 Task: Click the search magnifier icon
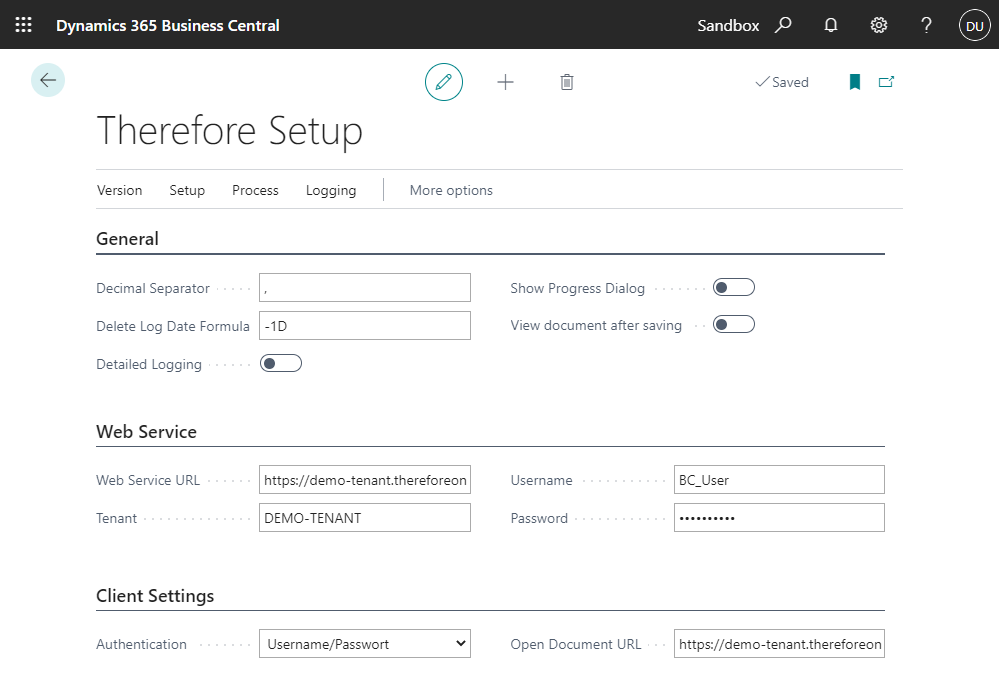tap(783, 25)
